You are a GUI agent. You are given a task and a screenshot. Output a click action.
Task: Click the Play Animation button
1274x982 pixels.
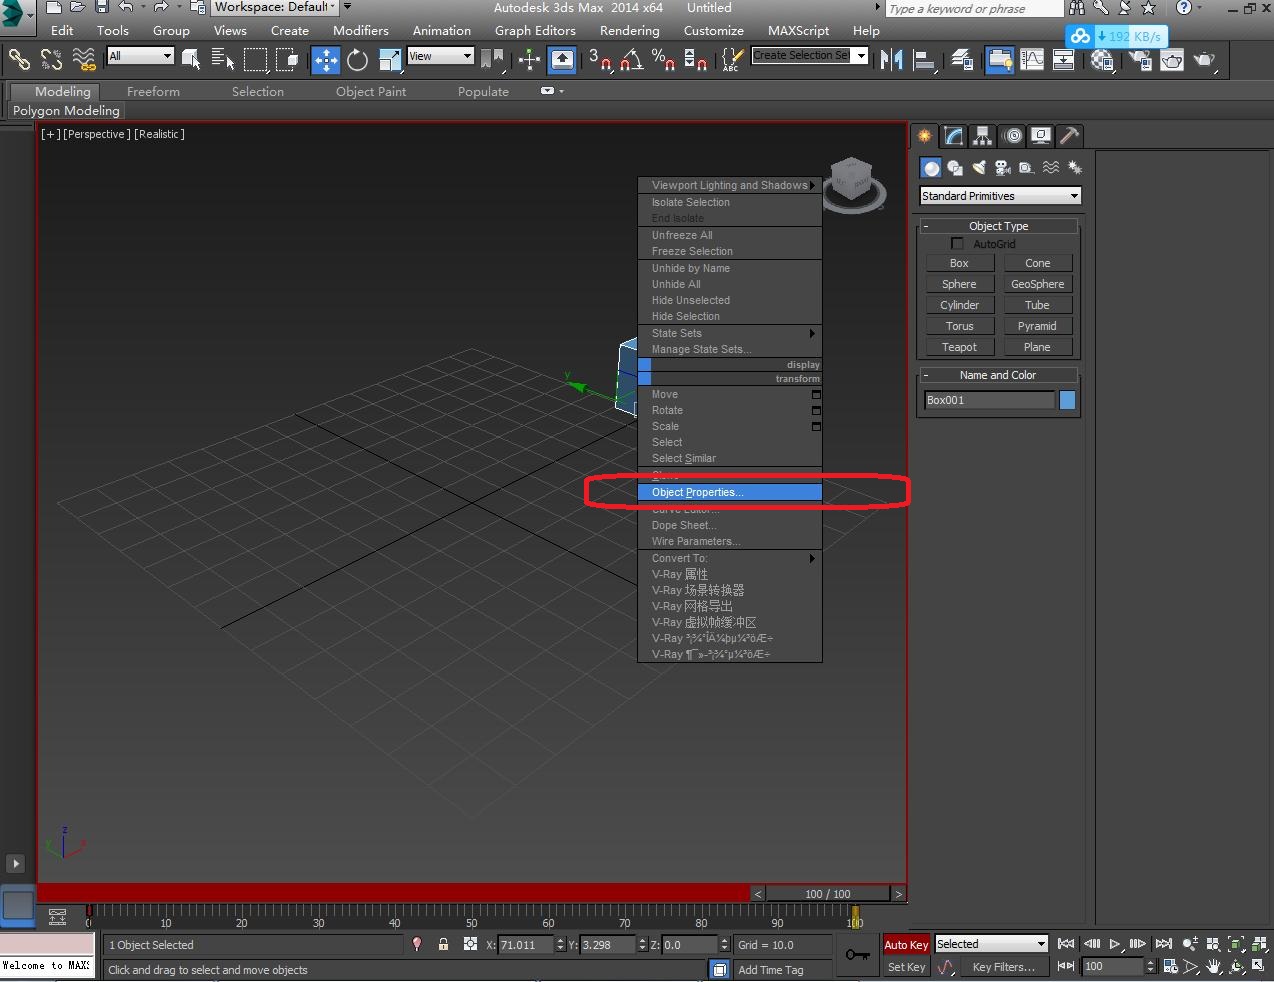click(1115, 944)
